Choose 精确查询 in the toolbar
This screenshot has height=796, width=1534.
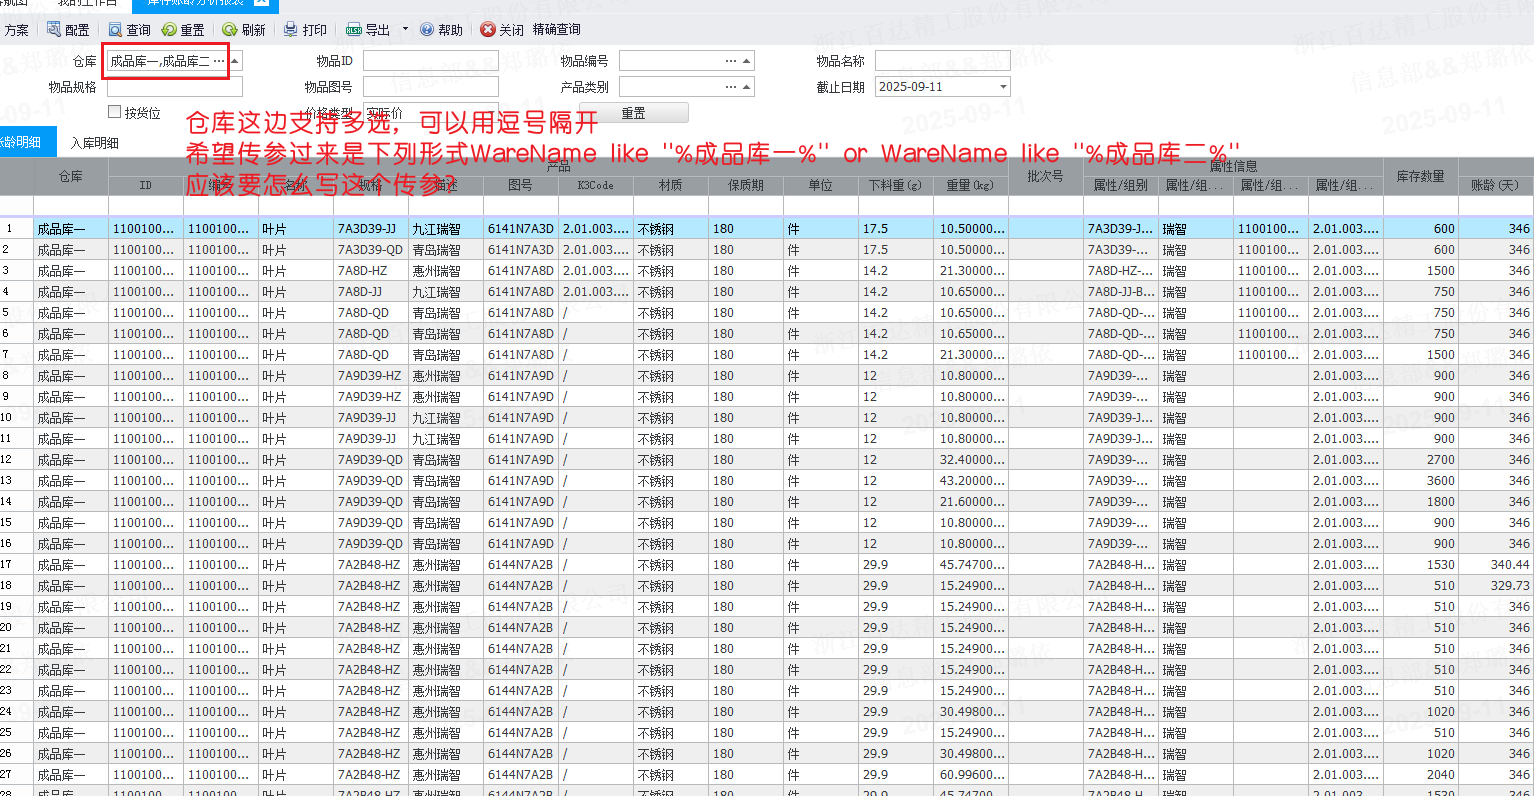[x=556, y=30]
